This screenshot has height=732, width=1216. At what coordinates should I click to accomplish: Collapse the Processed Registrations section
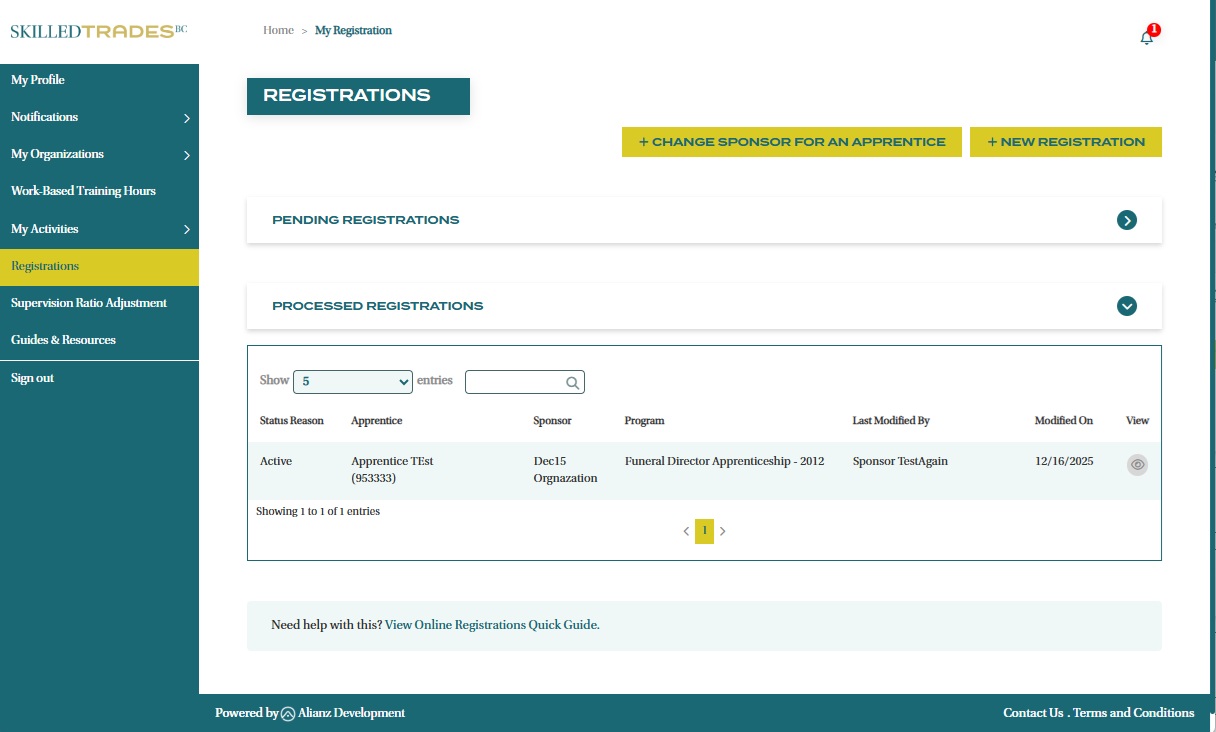coord(1126,306)
